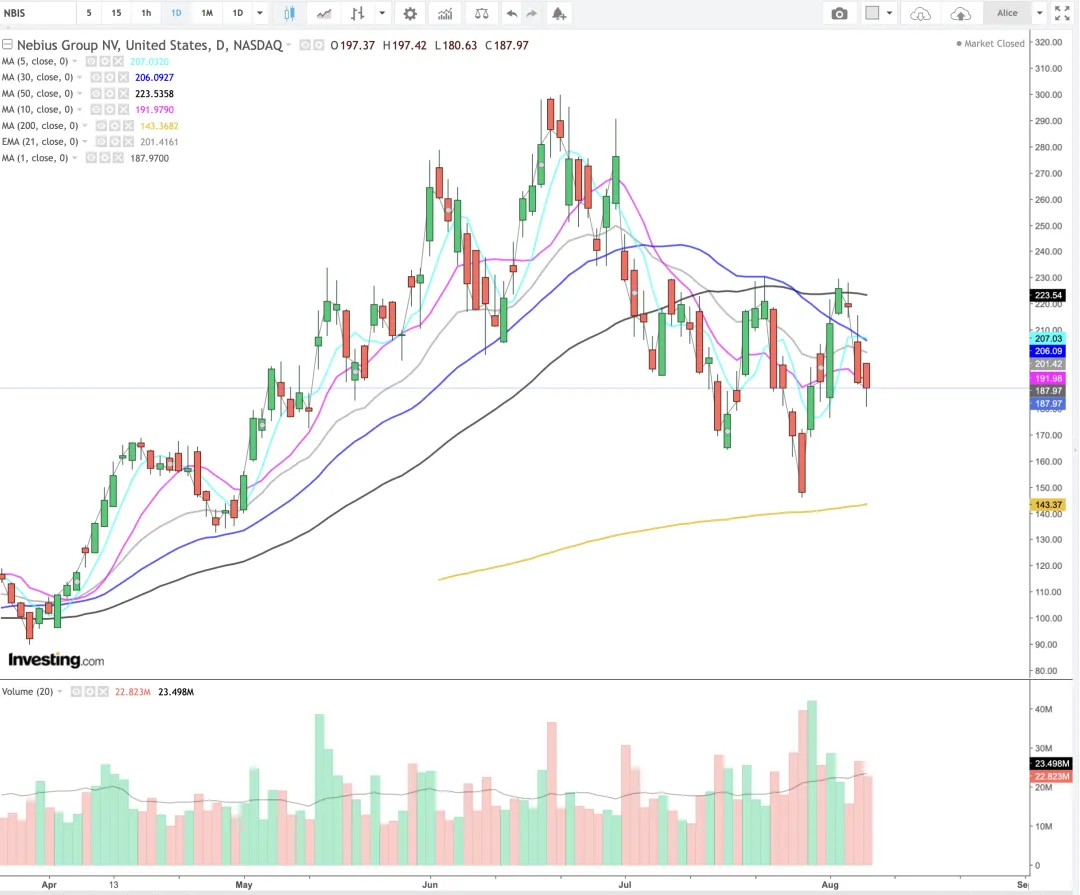Select the 1h interval
Image resolution: width=1080 pixels, height=895 pixels.
point(146,13)
